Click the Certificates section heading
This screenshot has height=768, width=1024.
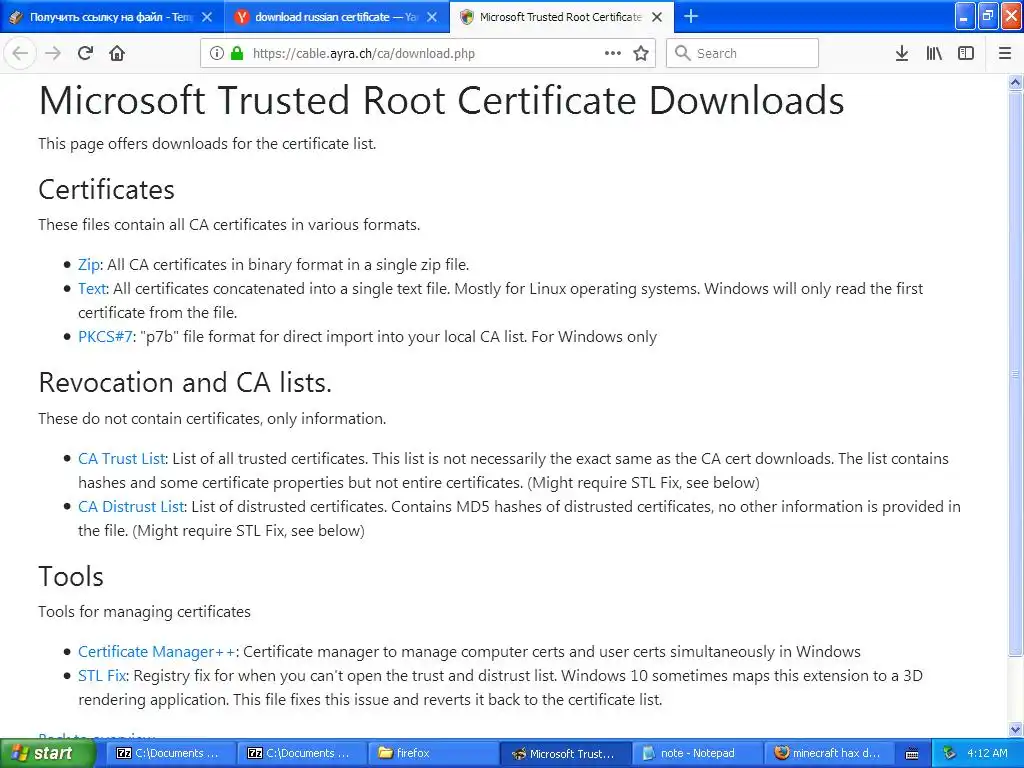pos(106,189)
